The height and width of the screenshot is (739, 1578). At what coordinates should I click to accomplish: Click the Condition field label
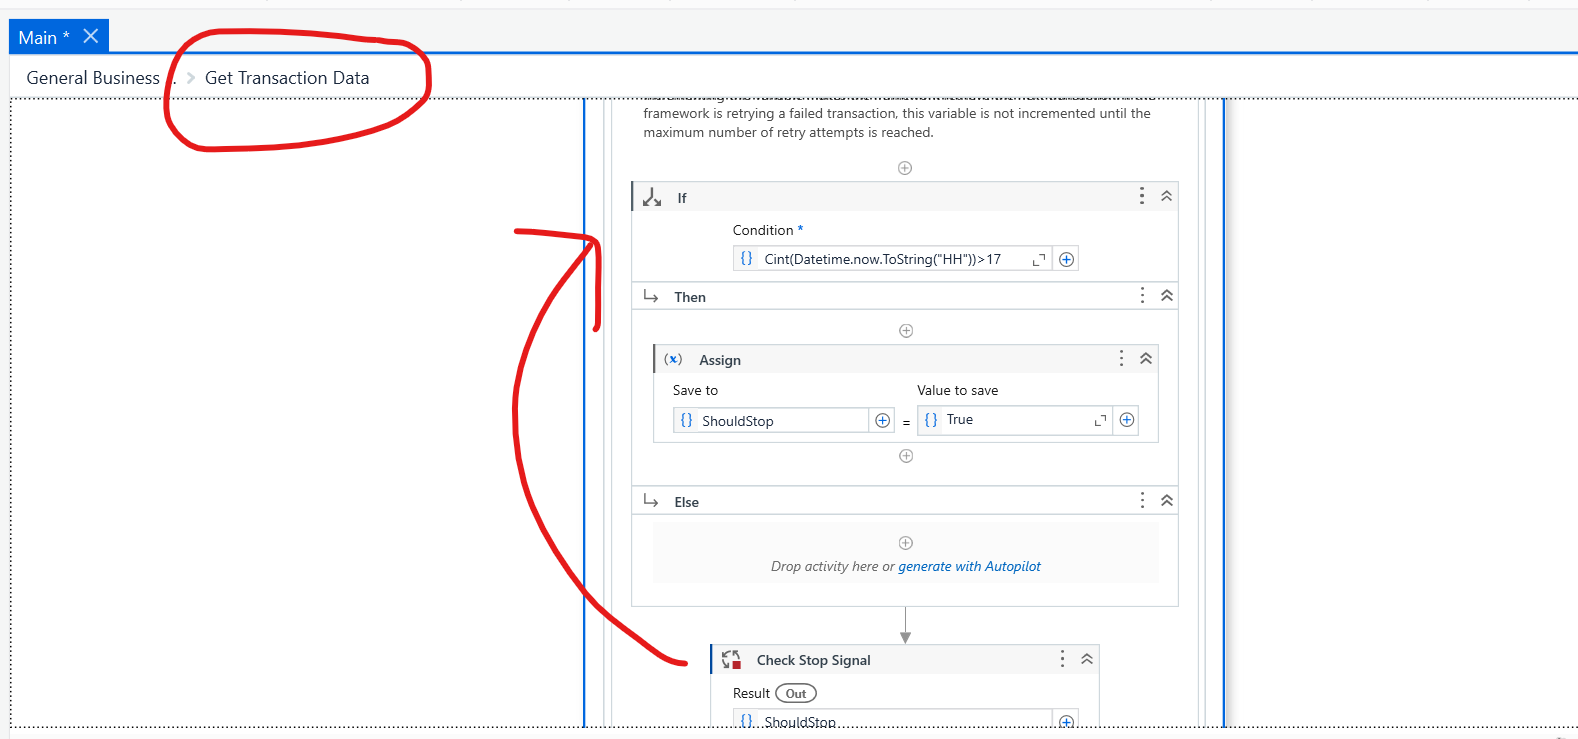tap(763, 230)
